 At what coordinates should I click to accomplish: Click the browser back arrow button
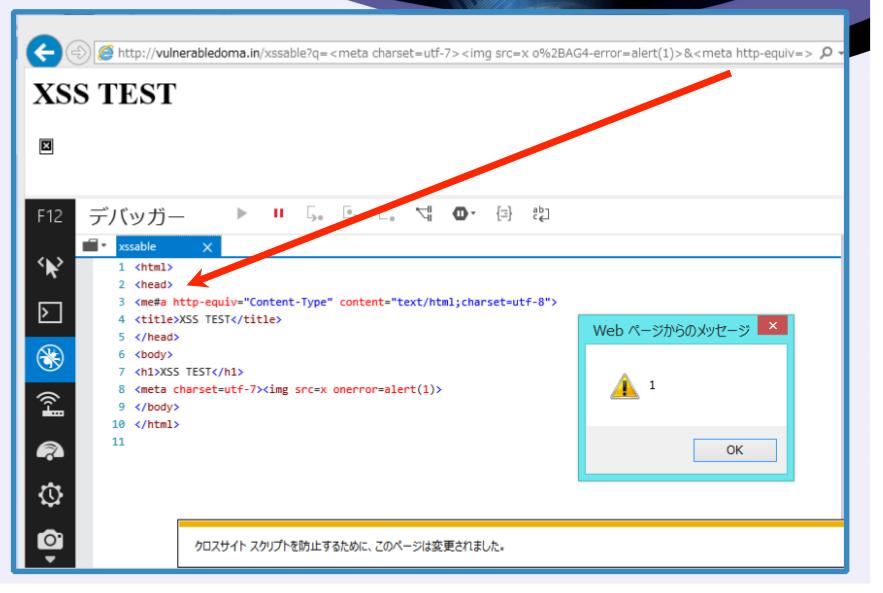click(x=44, y=52)
